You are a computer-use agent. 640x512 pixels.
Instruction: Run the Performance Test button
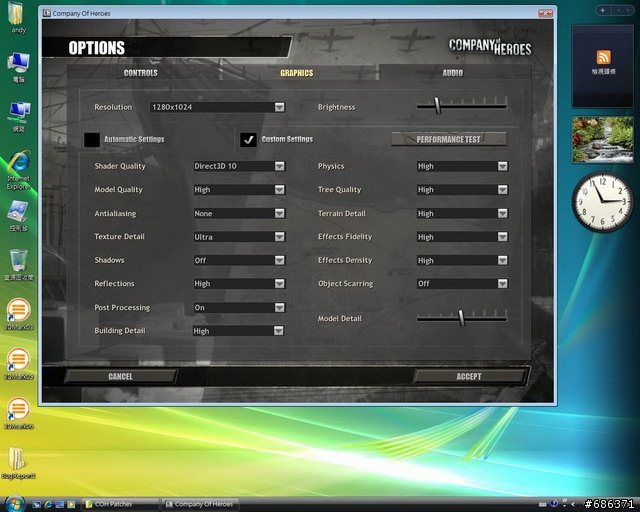[x=449, y=139]
